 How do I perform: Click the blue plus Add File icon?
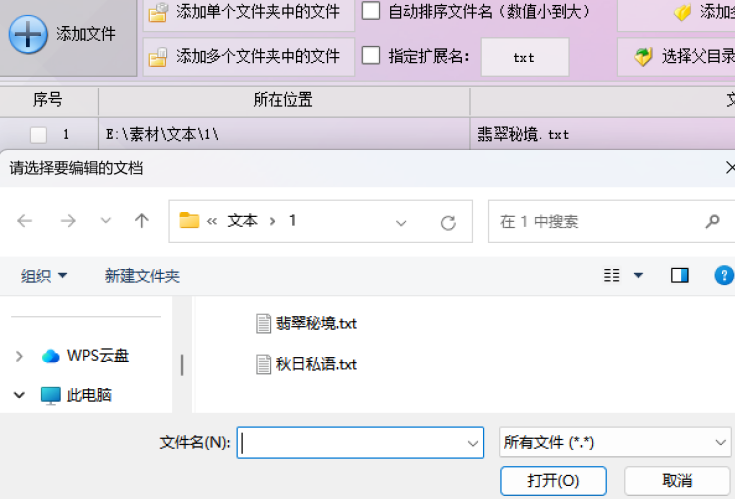(28, 34)
